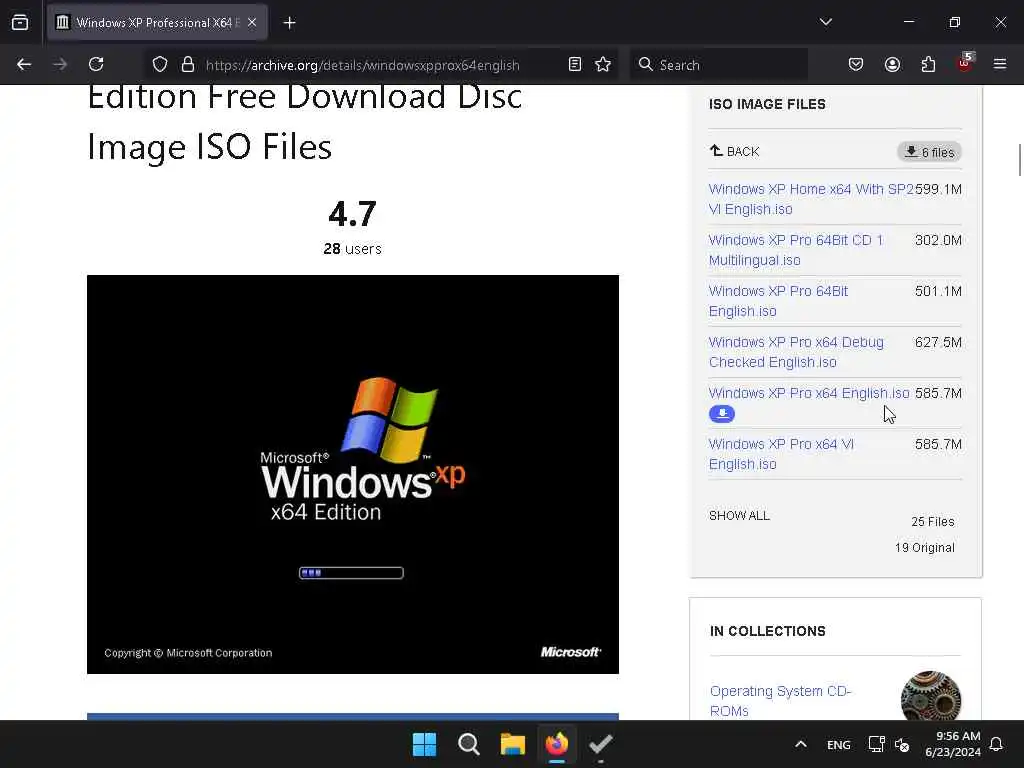Open Windows XP Home x64 With SP2 VI English.iso
The image size is (1024, 768).
click(x=811, y=199)
